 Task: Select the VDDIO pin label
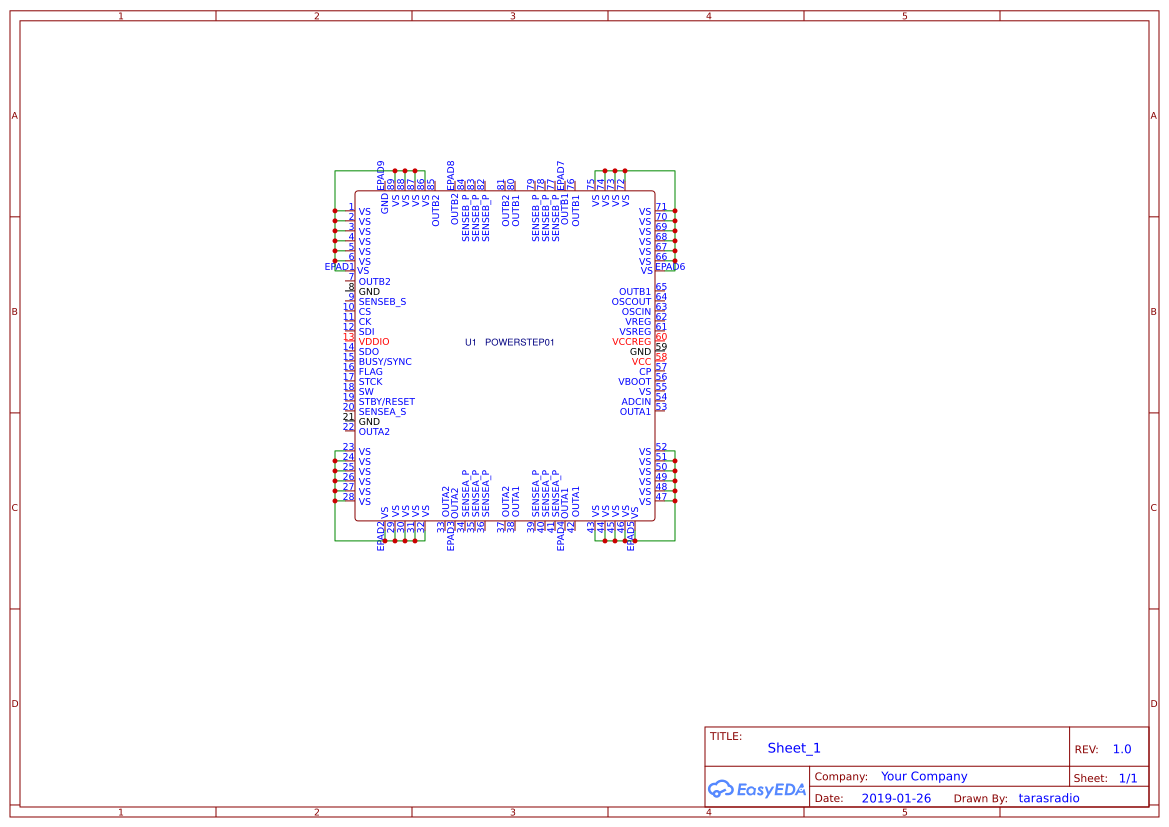pos(374,341)
